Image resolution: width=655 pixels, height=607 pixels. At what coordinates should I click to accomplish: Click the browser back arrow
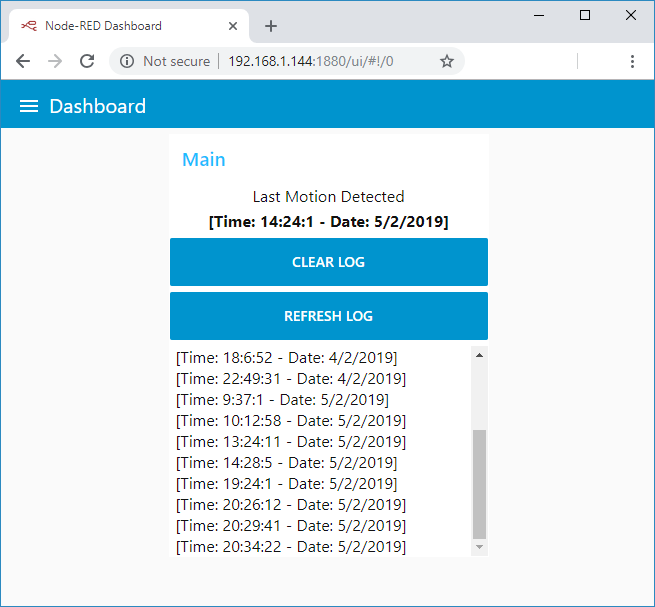[x=23, y=61]
